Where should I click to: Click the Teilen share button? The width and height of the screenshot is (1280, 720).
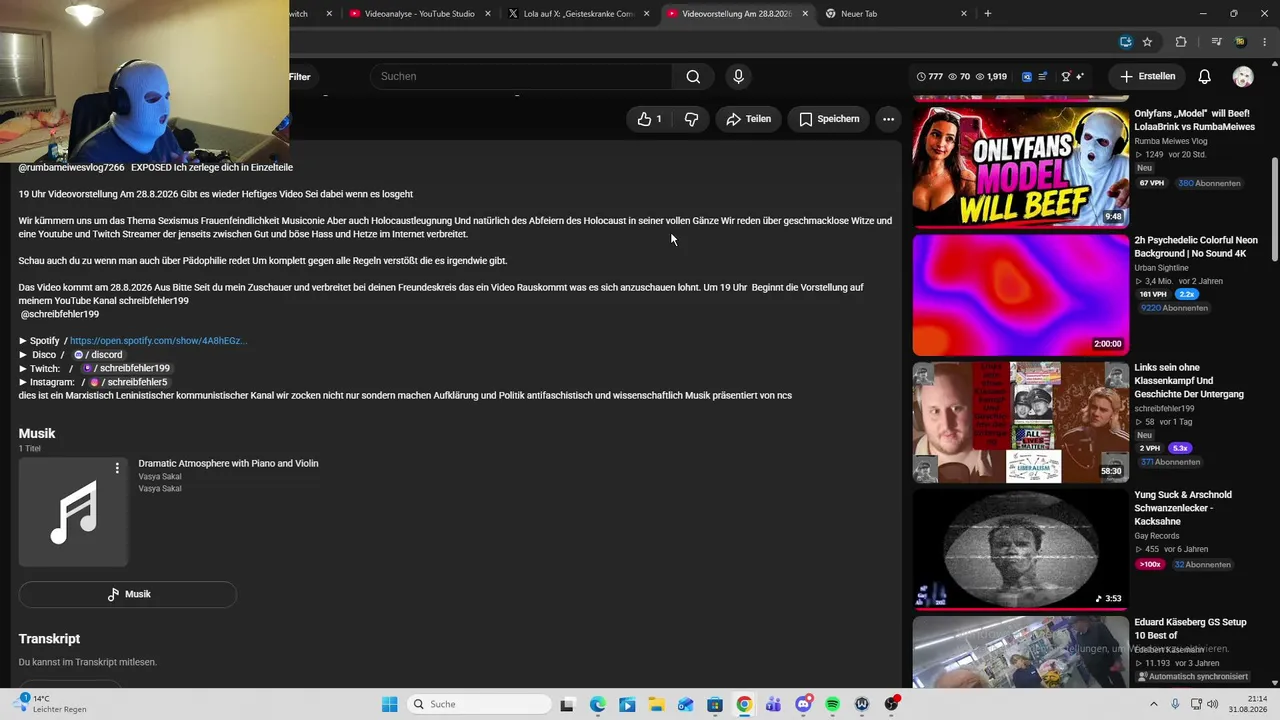click(748, 119)
